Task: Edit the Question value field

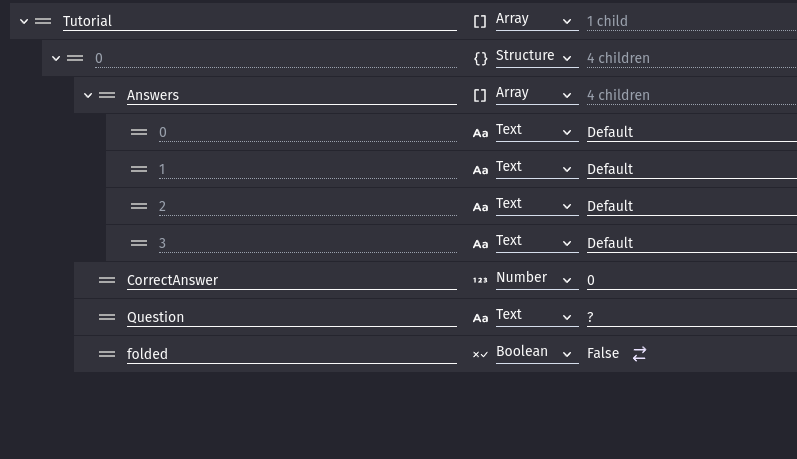Action: (x=690, y=317)
